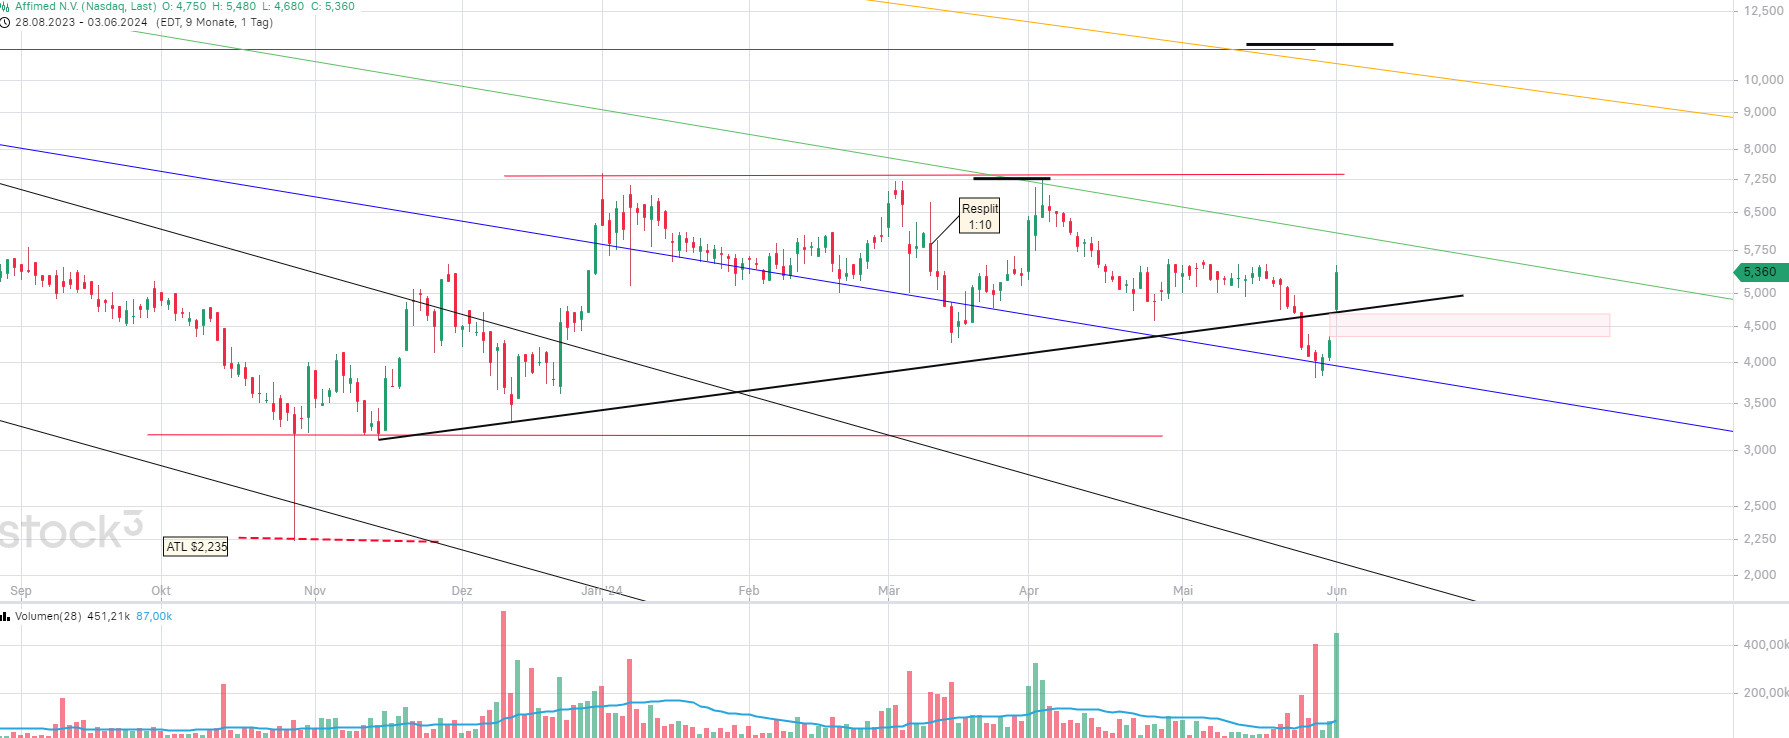Viewport: 1789px width, 738px height.
Task: Click the Jan '24 marker on time axis
Action: pyautogui.click(x=601, y=590)
